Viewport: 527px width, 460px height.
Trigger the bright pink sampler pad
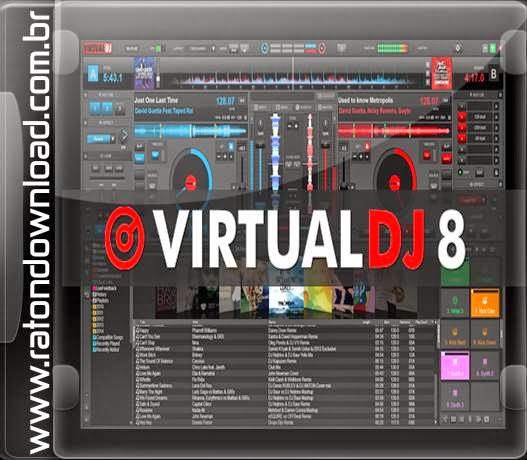(455, 366)
